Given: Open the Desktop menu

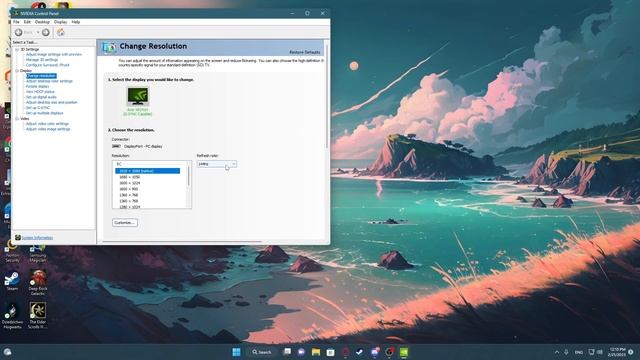Looking at the screenshot, I should coord(42,22).
